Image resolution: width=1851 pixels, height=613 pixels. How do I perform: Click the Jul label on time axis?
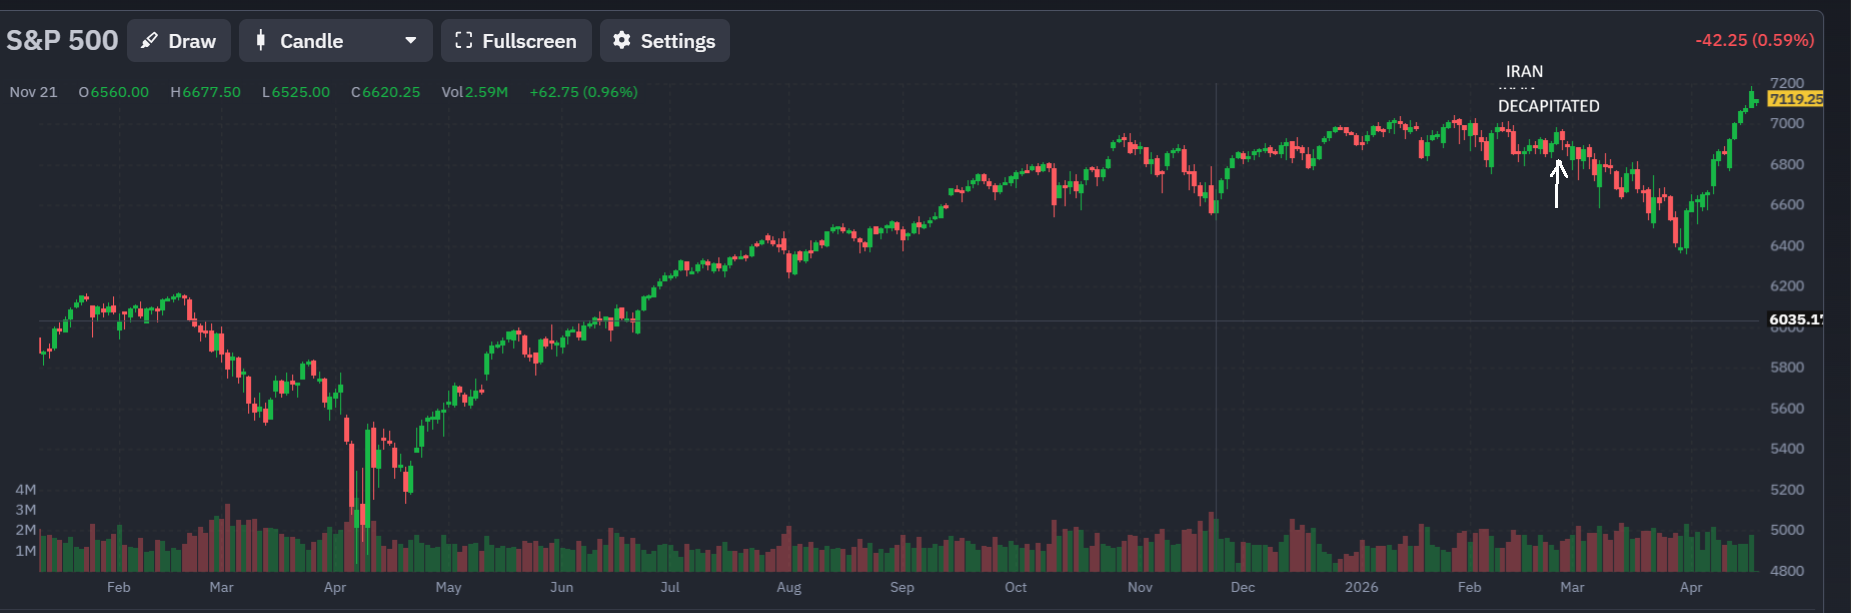(670, 587)
